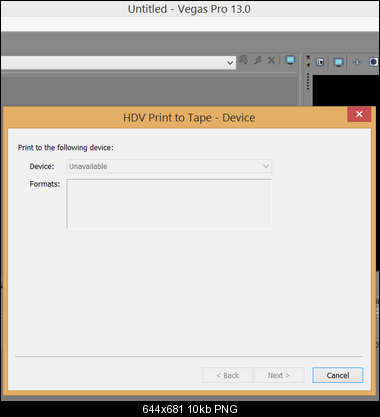The image size is (380, 417).
Task: Click the Untitled - Vegas Pro 13.0 title bar
Action: point(189,9)
